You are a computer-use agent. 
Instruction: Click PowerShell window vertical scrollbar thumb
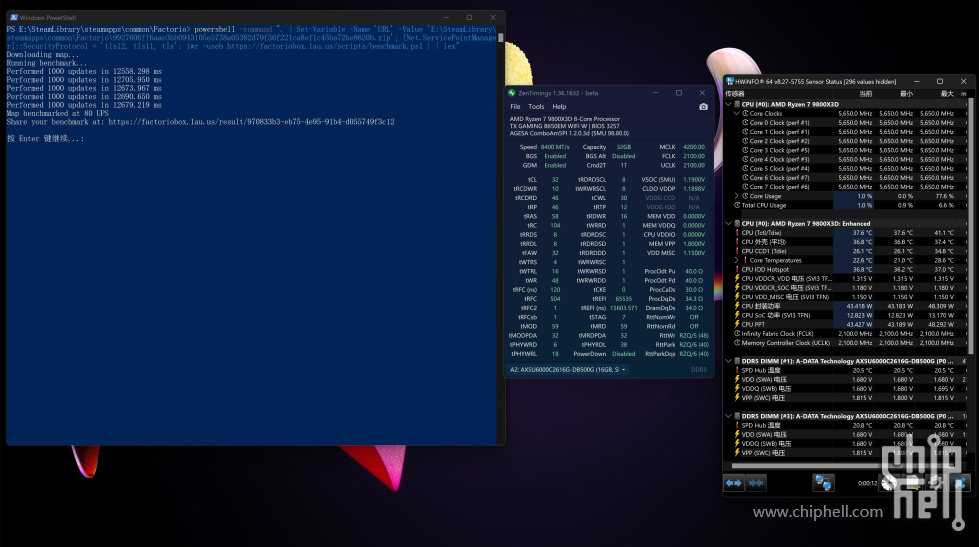pyautogui.click(x=500, y=37)
